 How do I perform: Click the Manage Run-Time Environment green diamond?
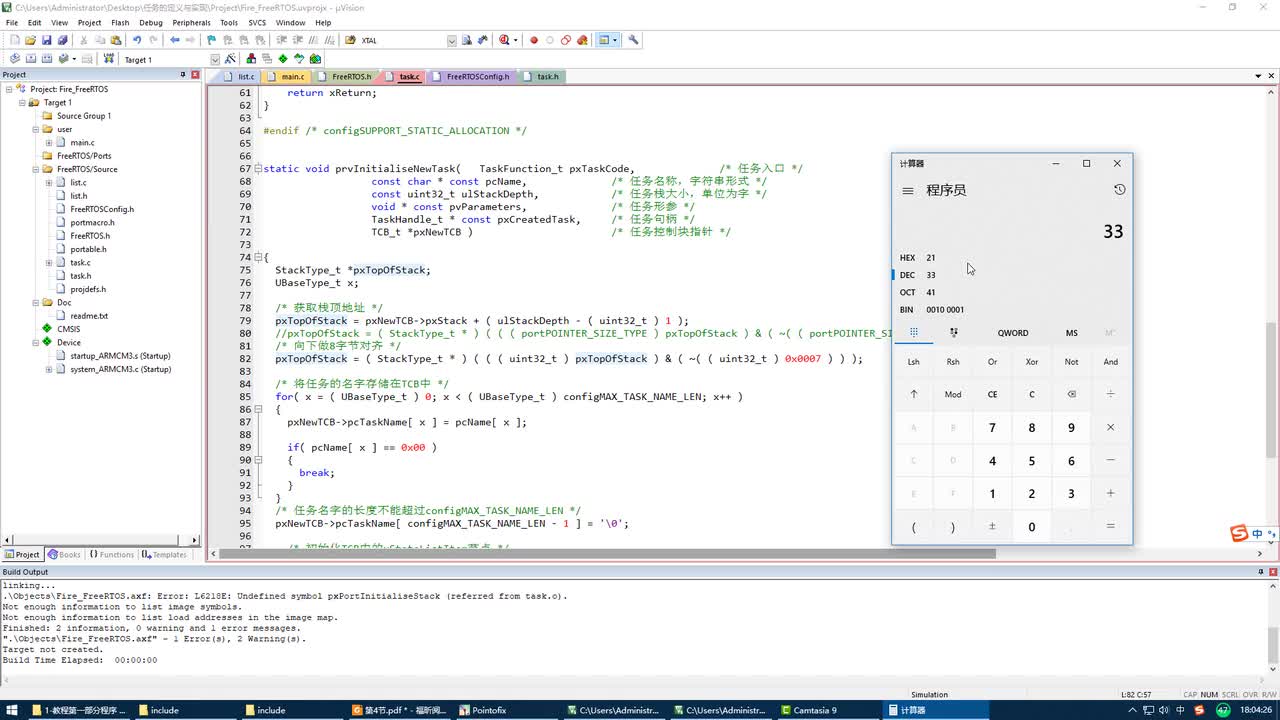283,59
